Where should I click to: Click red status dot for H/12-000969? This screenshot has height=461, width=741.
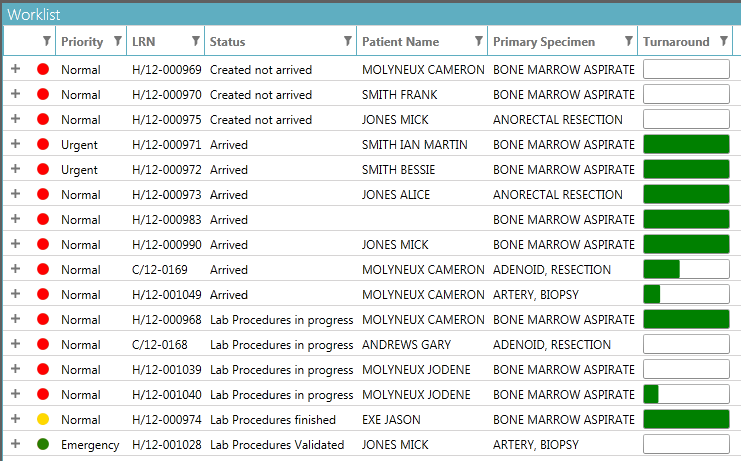[43, 69]
